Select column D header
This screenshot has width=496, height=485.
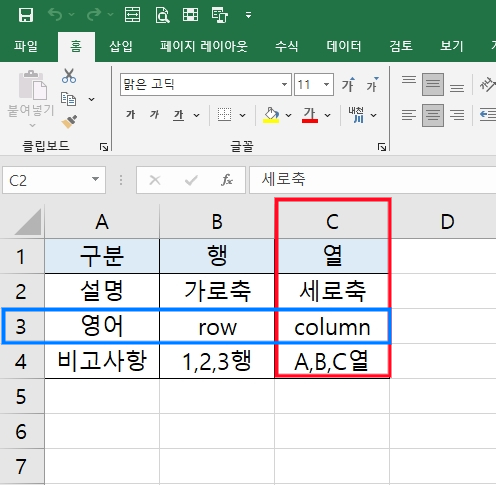click(x=444, y=221)
